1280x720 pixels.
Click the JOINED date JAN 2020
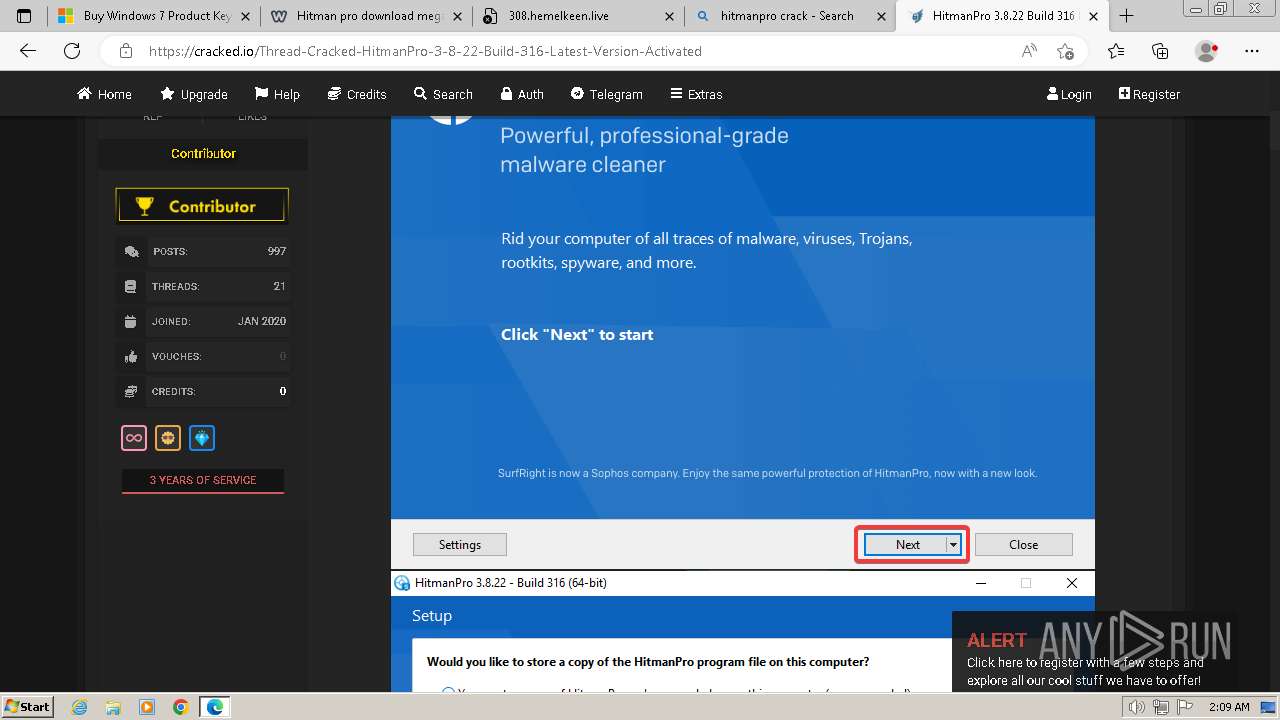(262, 322)
